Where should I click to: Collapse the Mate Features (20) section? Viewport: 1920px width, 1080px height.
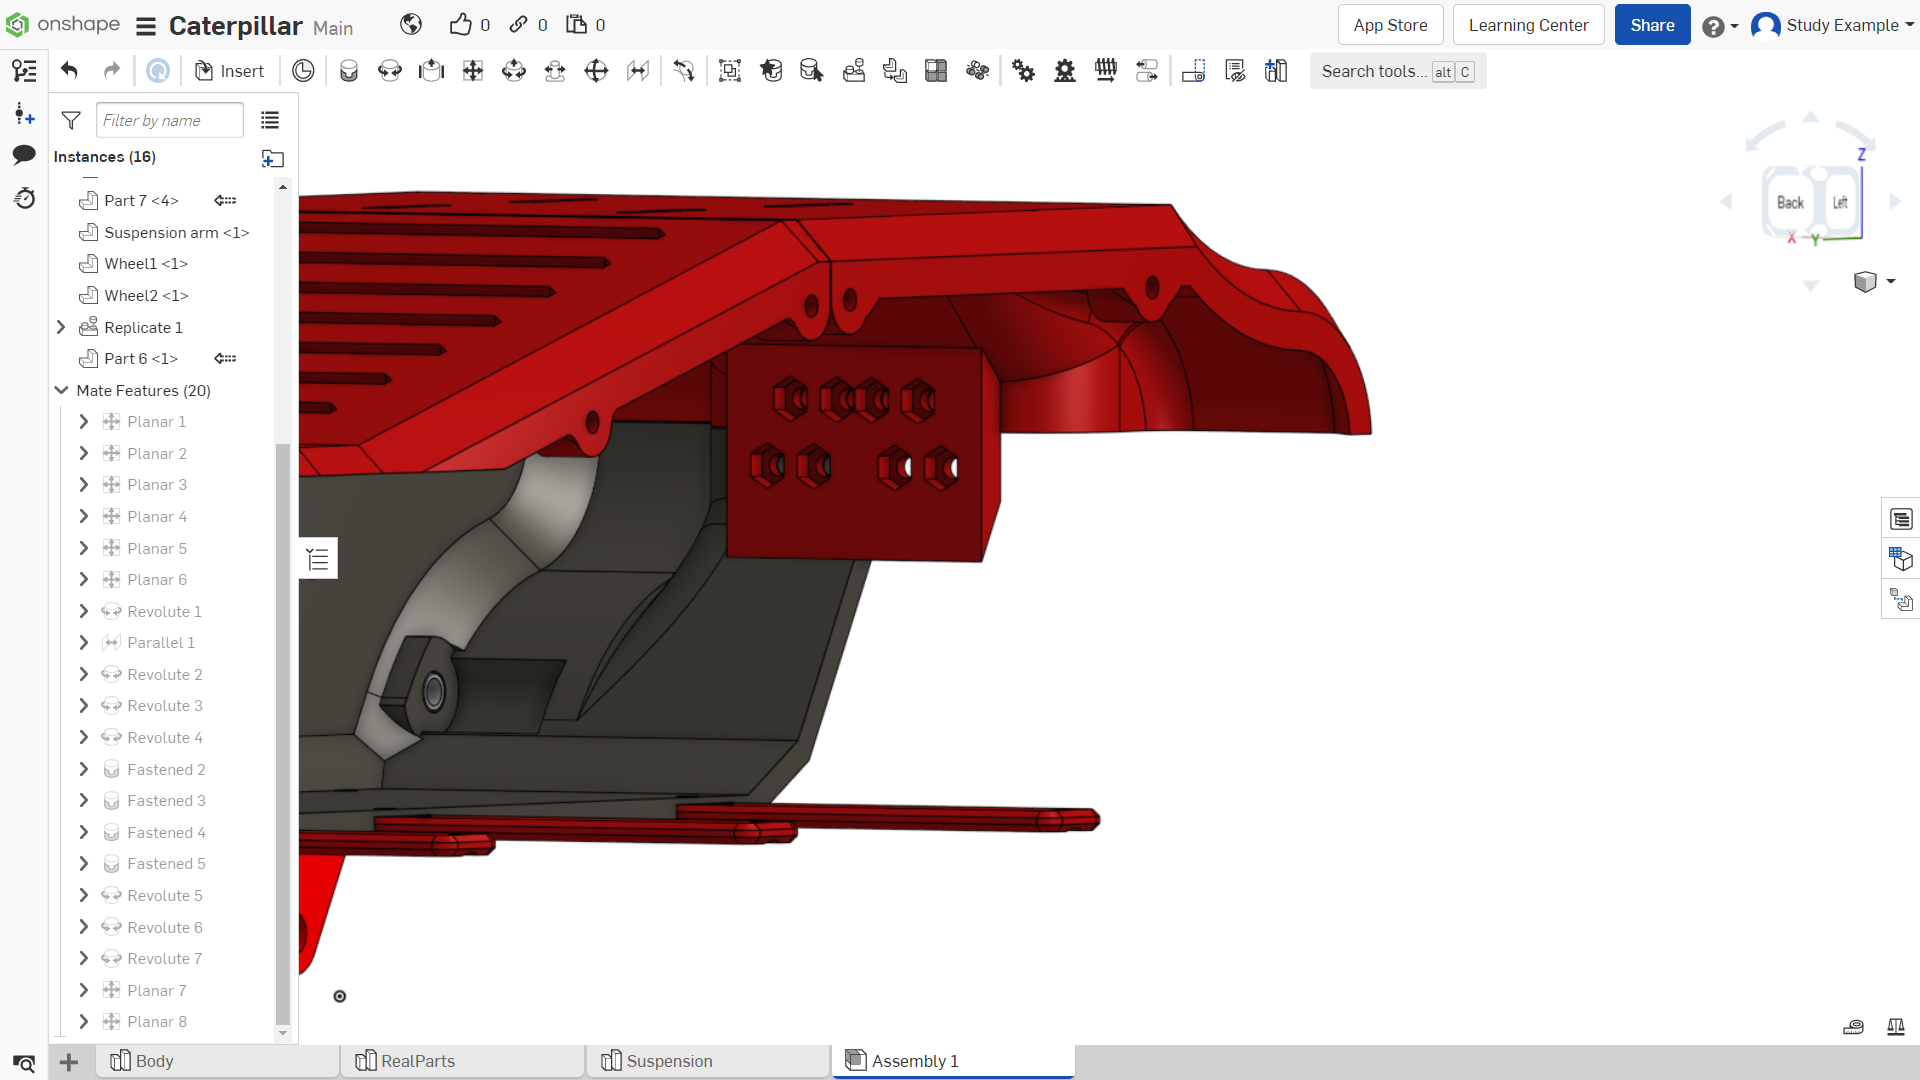tap(61, 390)
